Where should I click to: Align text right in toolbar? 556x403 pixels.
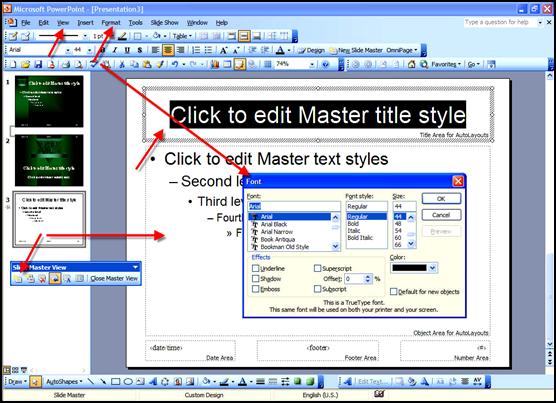[180, 50]
